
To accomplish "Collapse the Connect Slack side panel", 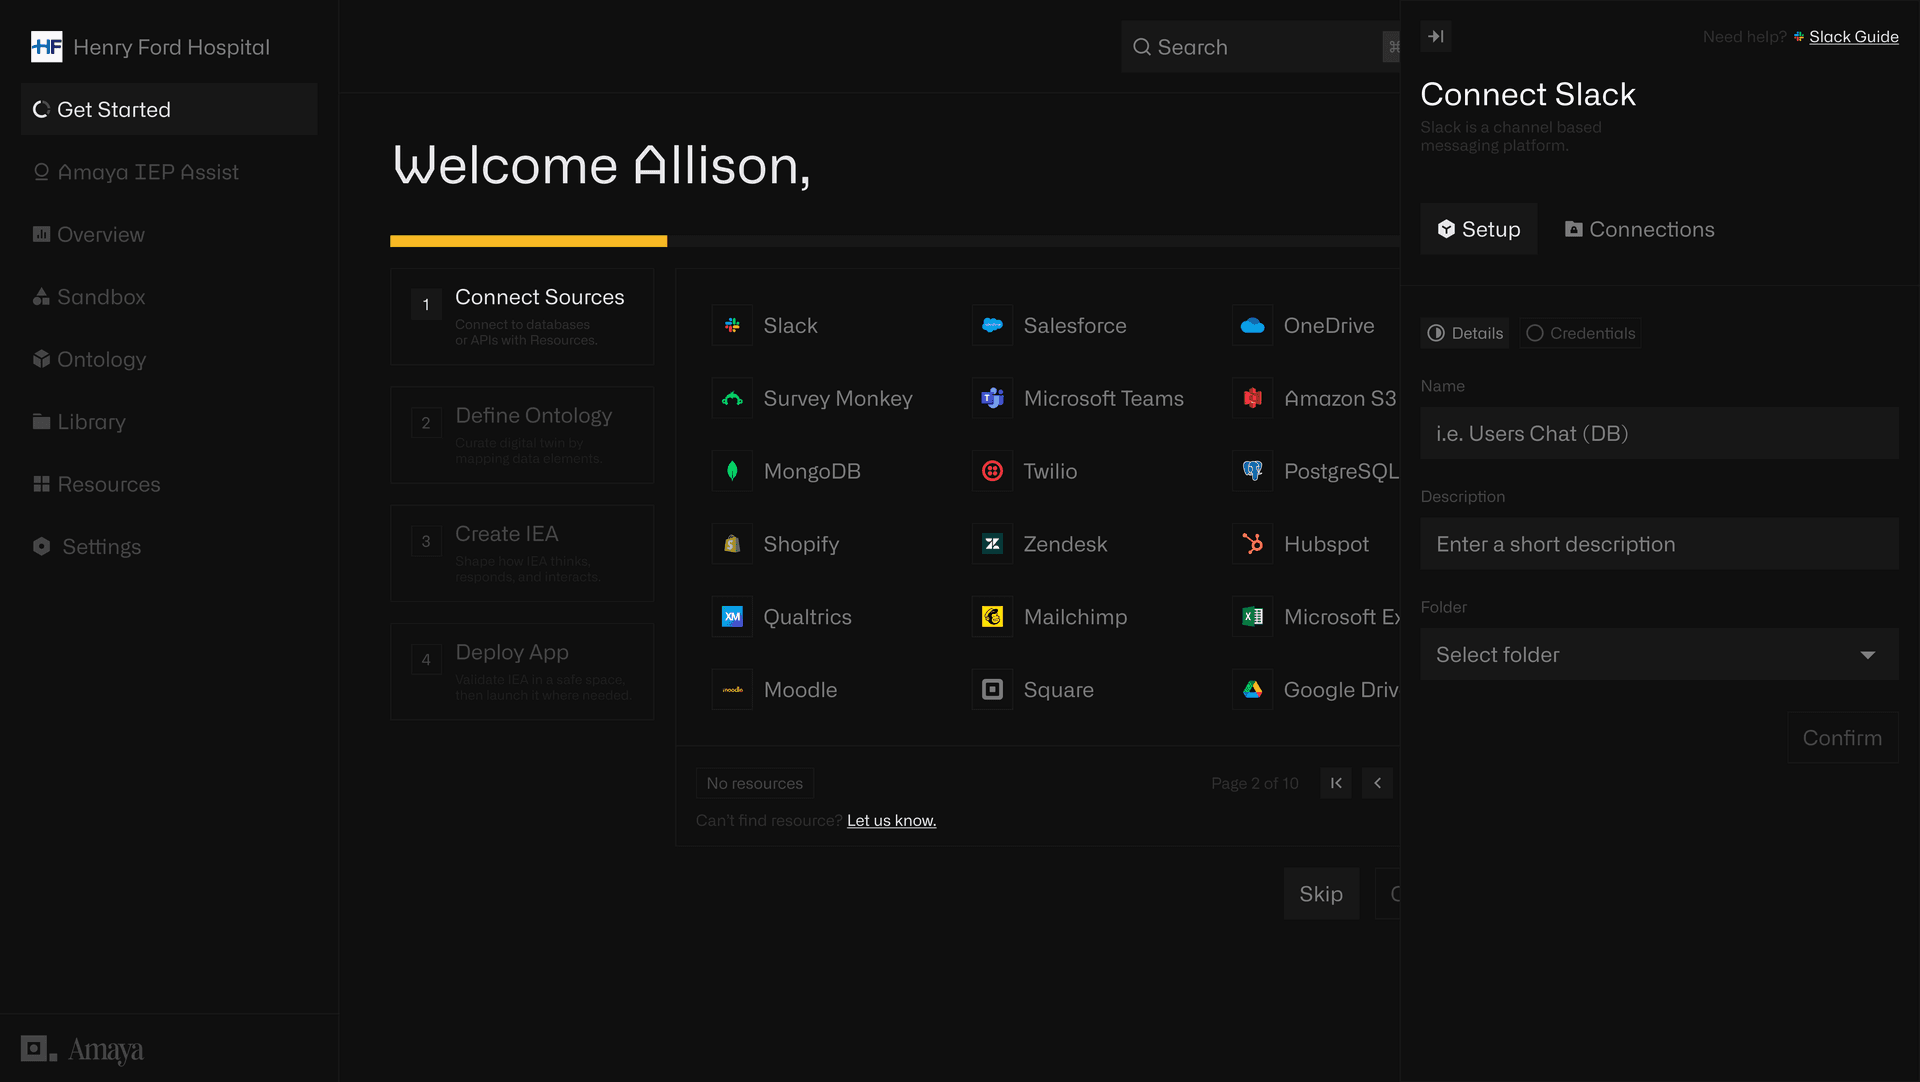I will tap(1436, 37).
